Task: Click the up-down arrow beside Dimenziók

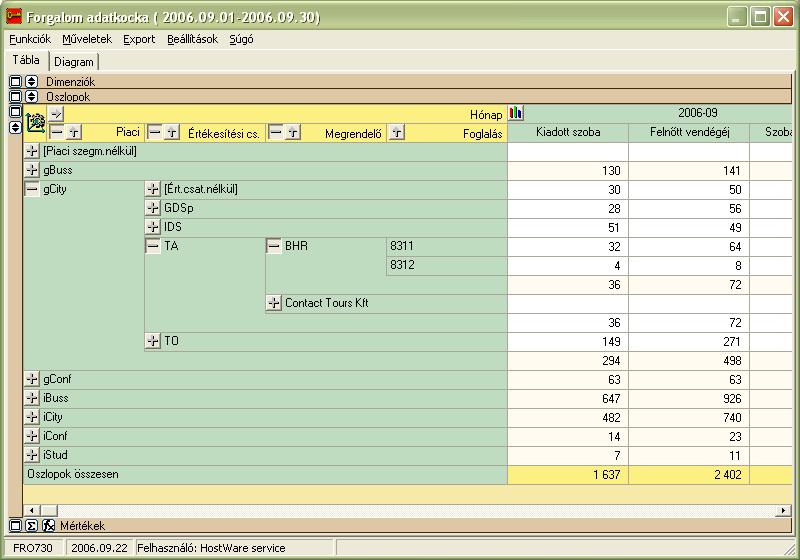Action: pyautogui.click(x=32, y=81)
